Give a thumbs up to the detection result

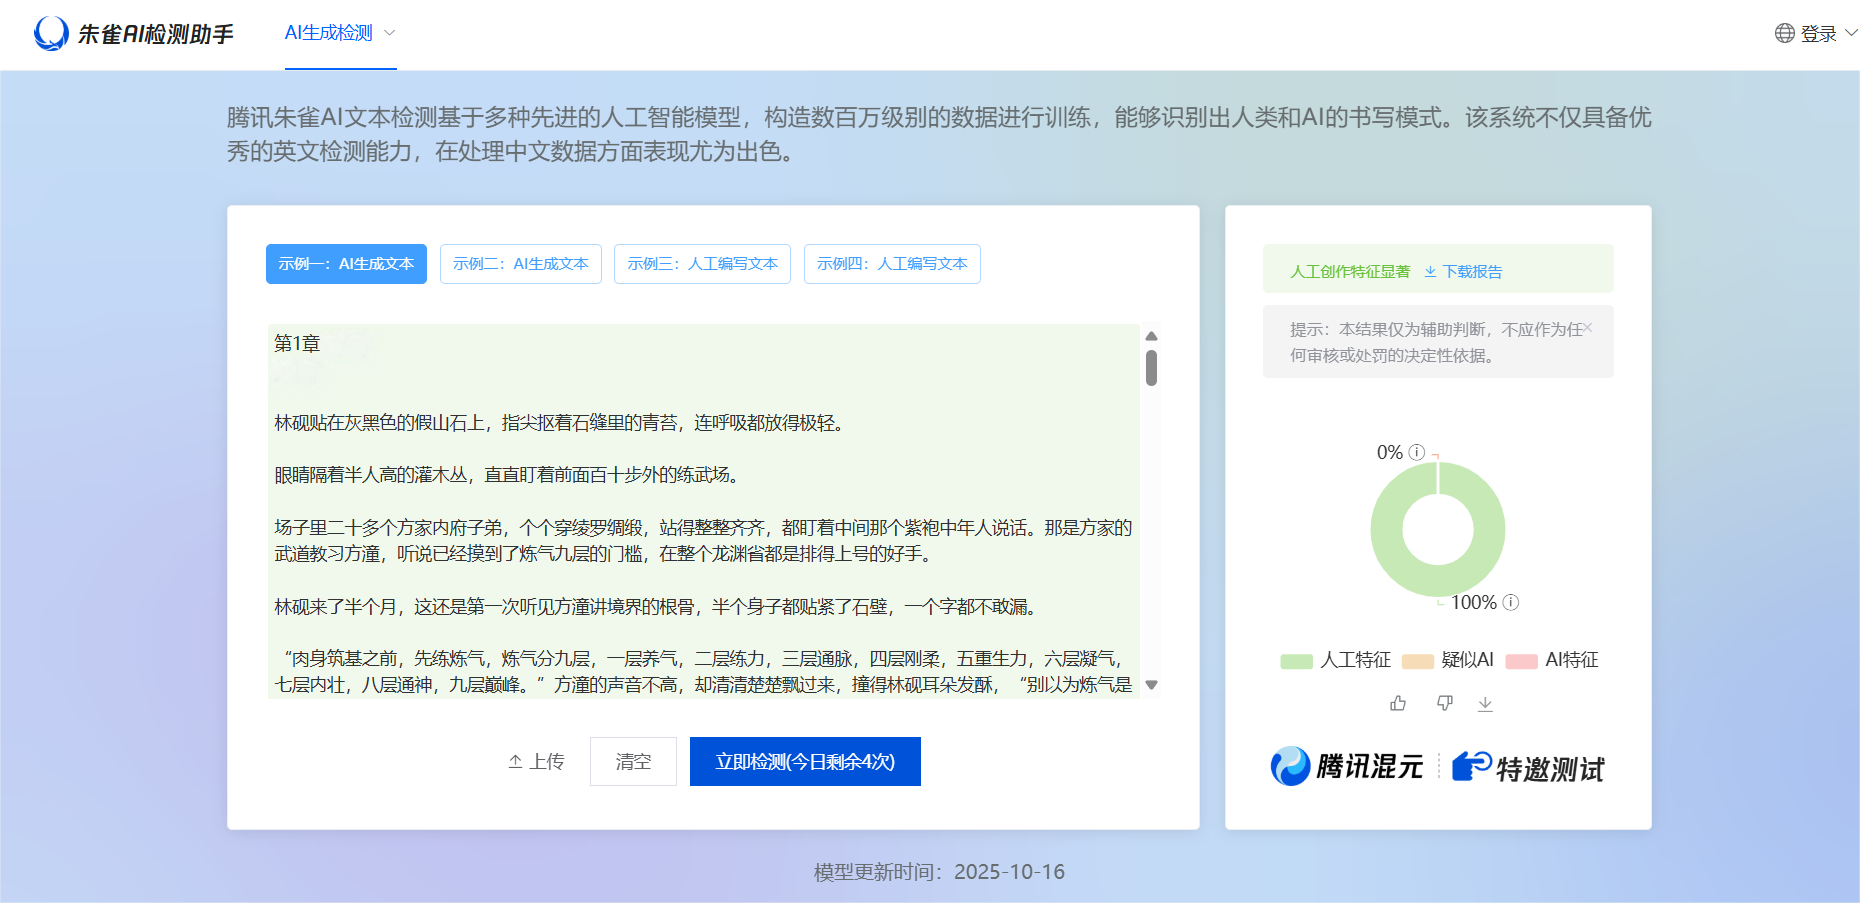pos(1397,703)
